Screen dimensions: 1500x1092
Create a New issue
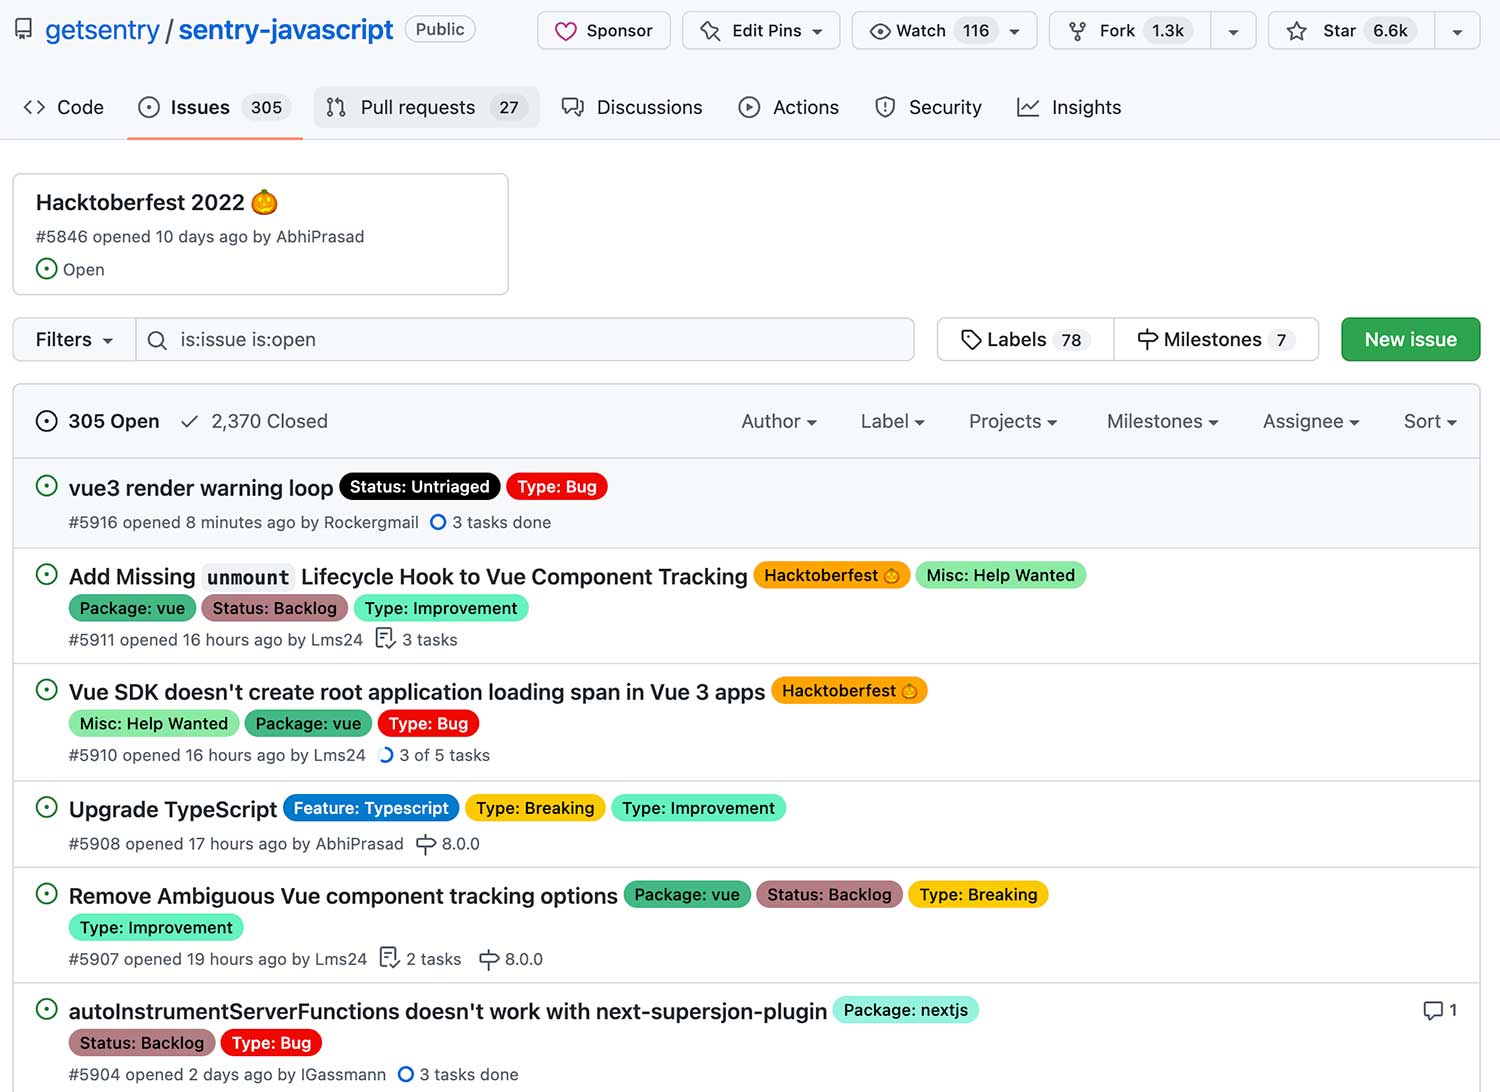click(1410, 340)
